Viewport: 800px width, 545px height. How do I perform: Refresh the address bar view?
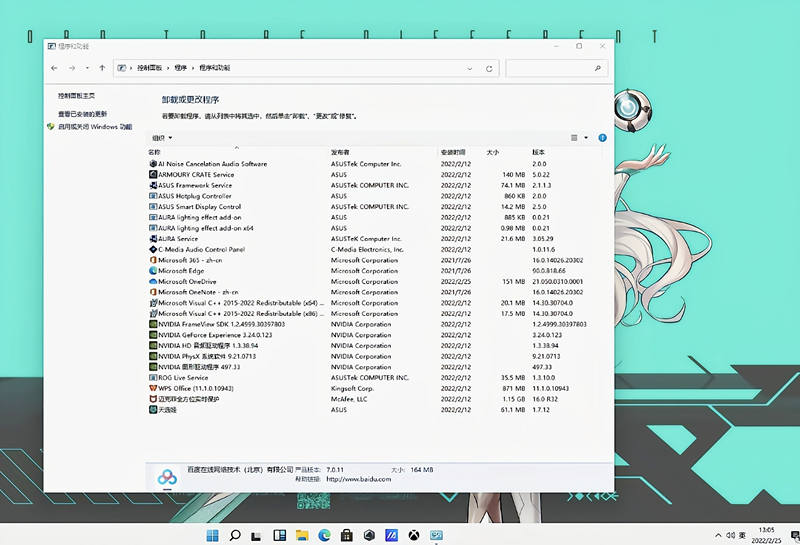pyautogui.click(x=489, y=68)
